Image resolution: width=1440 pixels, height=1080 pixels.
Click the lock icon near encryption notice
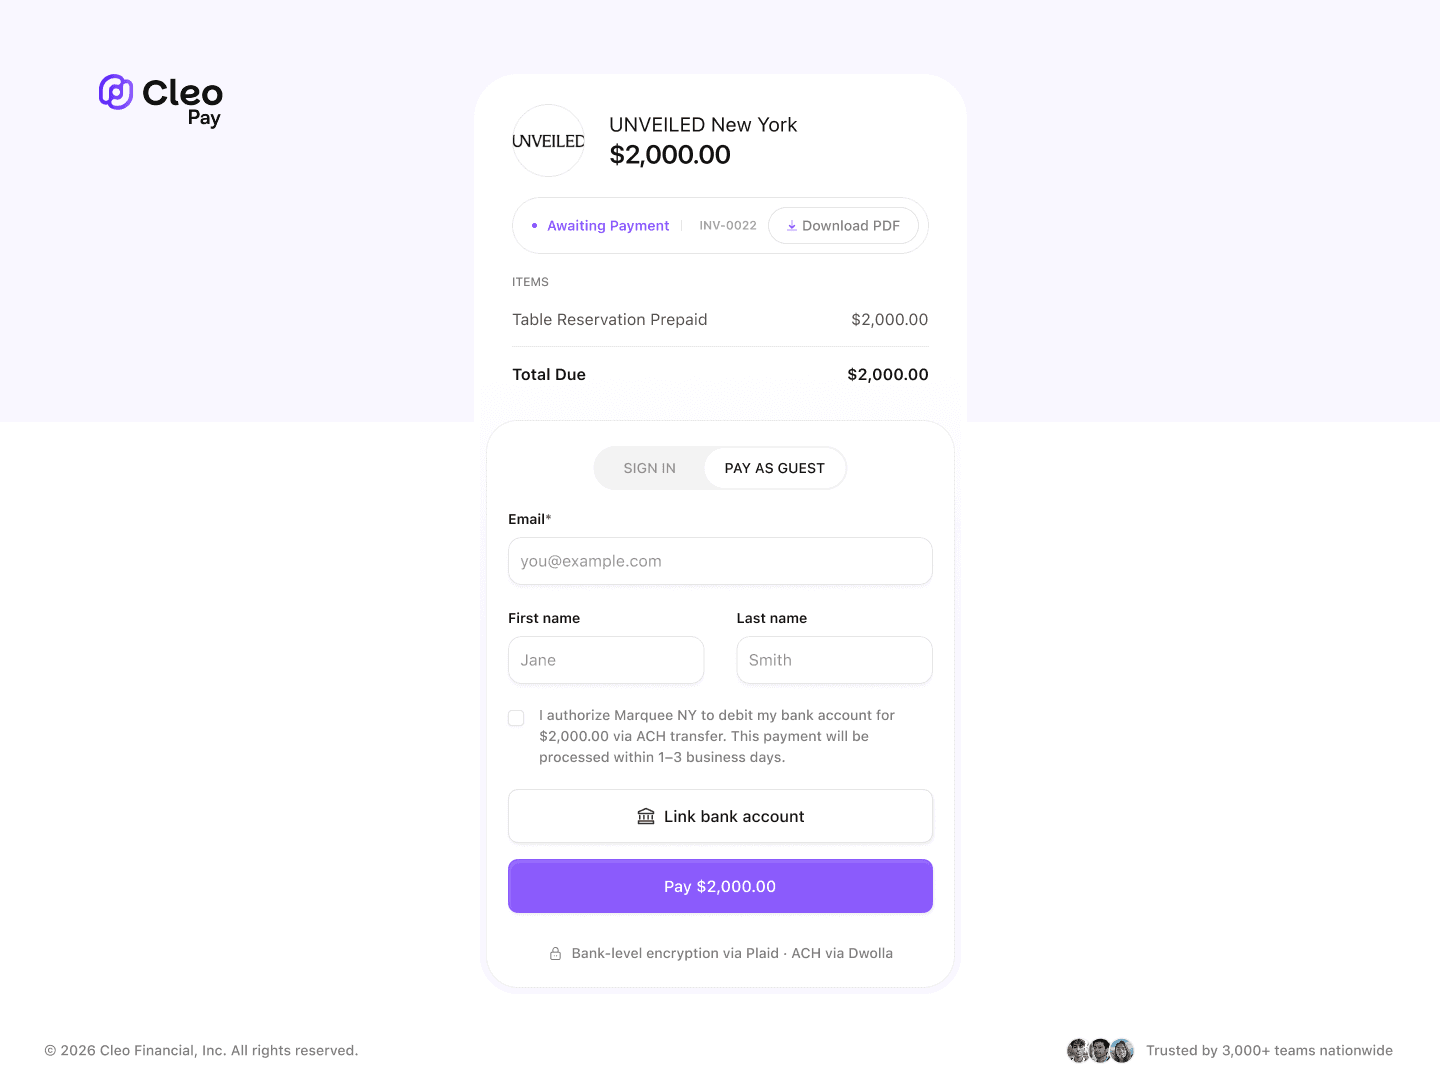556,953
